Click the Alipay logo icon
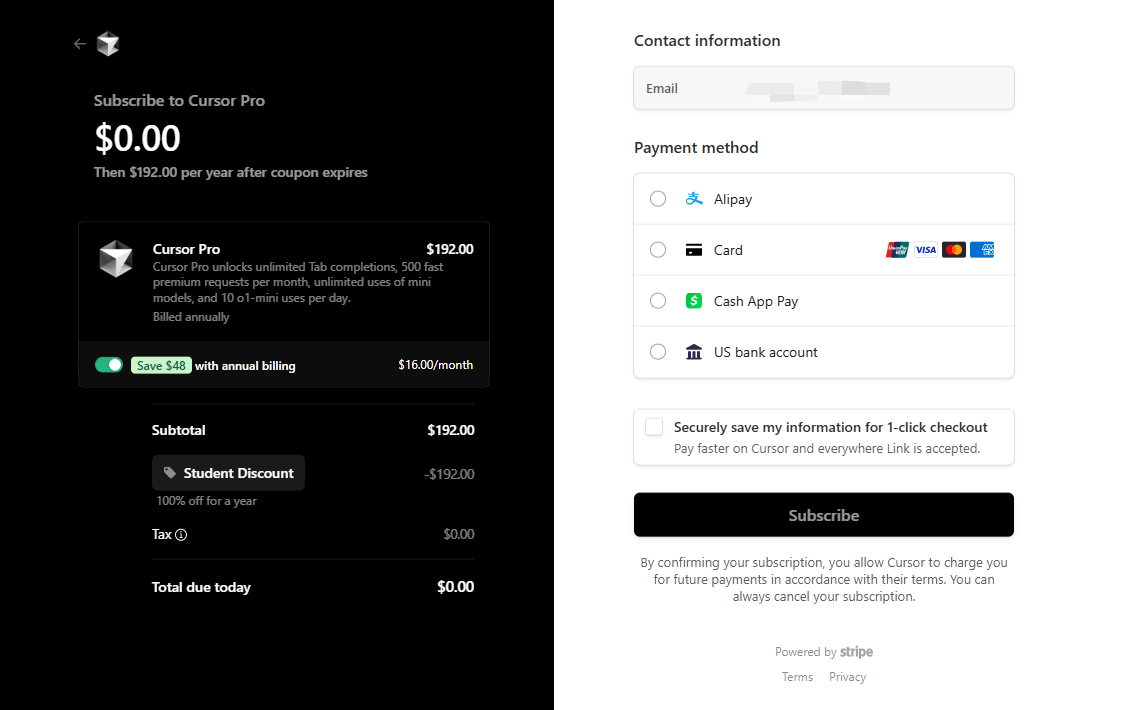Screen dimensions: 1125x710 (694, 199)
